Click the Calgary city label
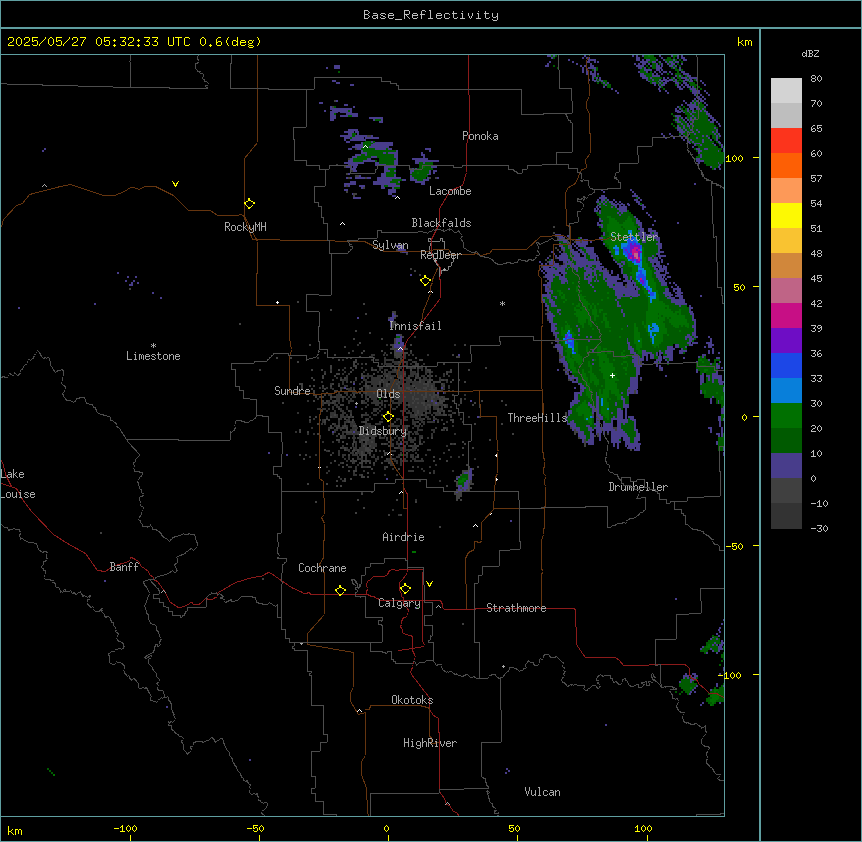 (x=399, y=603)
